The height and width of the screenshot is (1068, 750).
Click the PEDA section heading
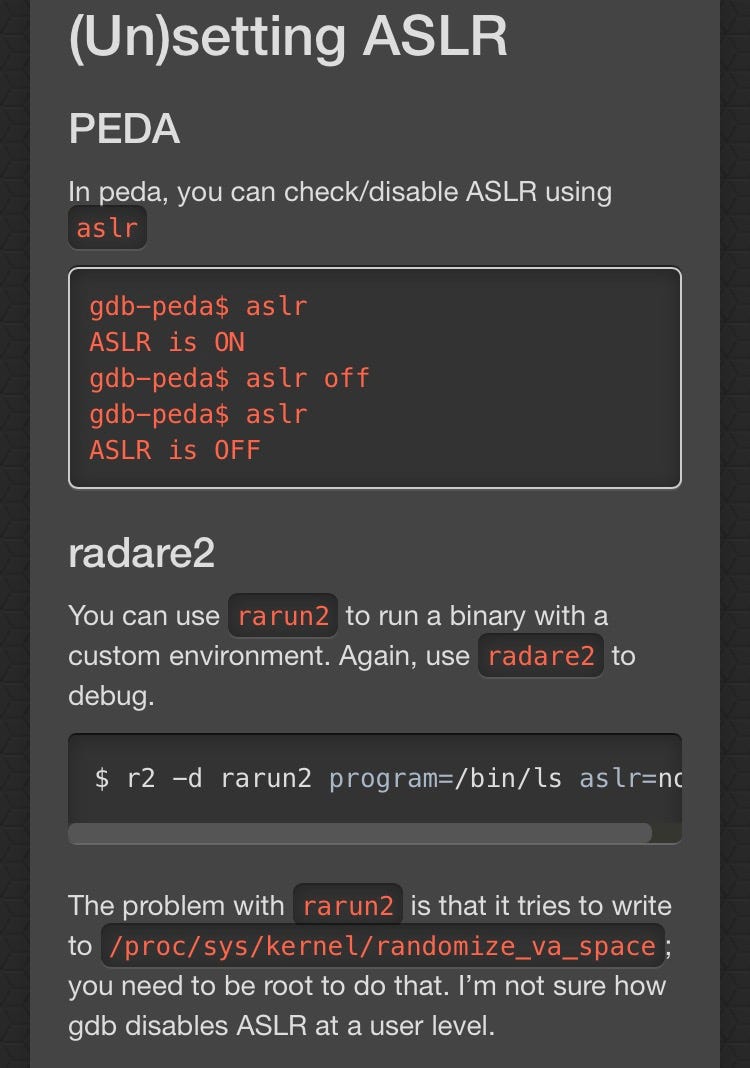tap(124, 130)
